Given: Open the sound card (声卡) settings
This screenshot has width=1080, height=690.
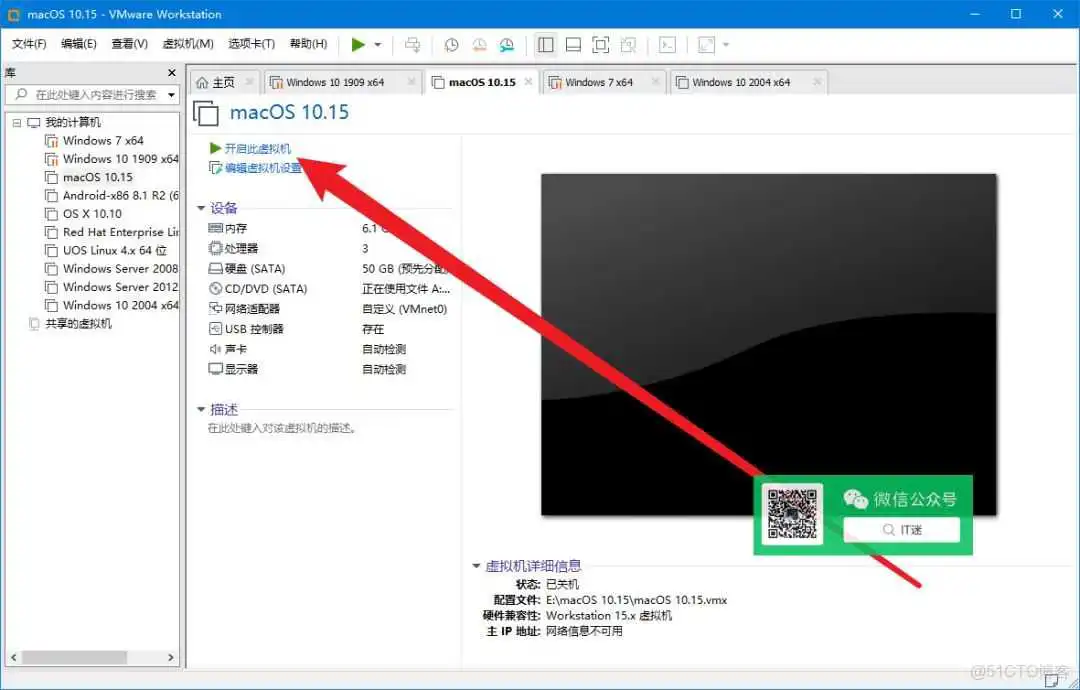Looking at the screenshot, I should (235, 349).
